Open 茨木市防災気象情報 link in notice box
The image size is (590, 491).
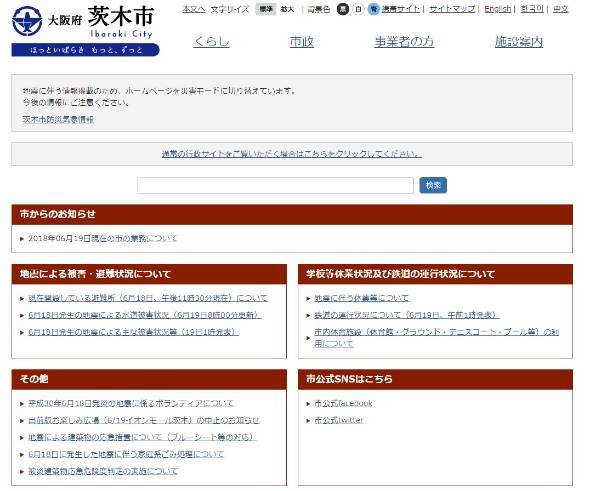point(58,120)
